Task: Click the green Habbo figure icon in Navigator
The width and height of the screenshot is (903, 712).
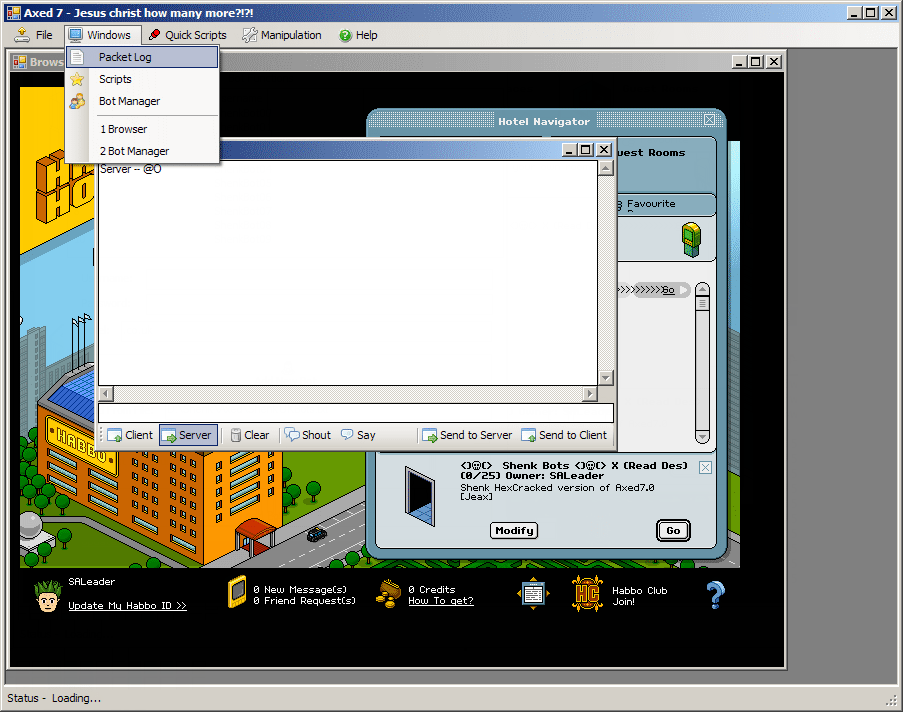Action: [x=691, y=240]
